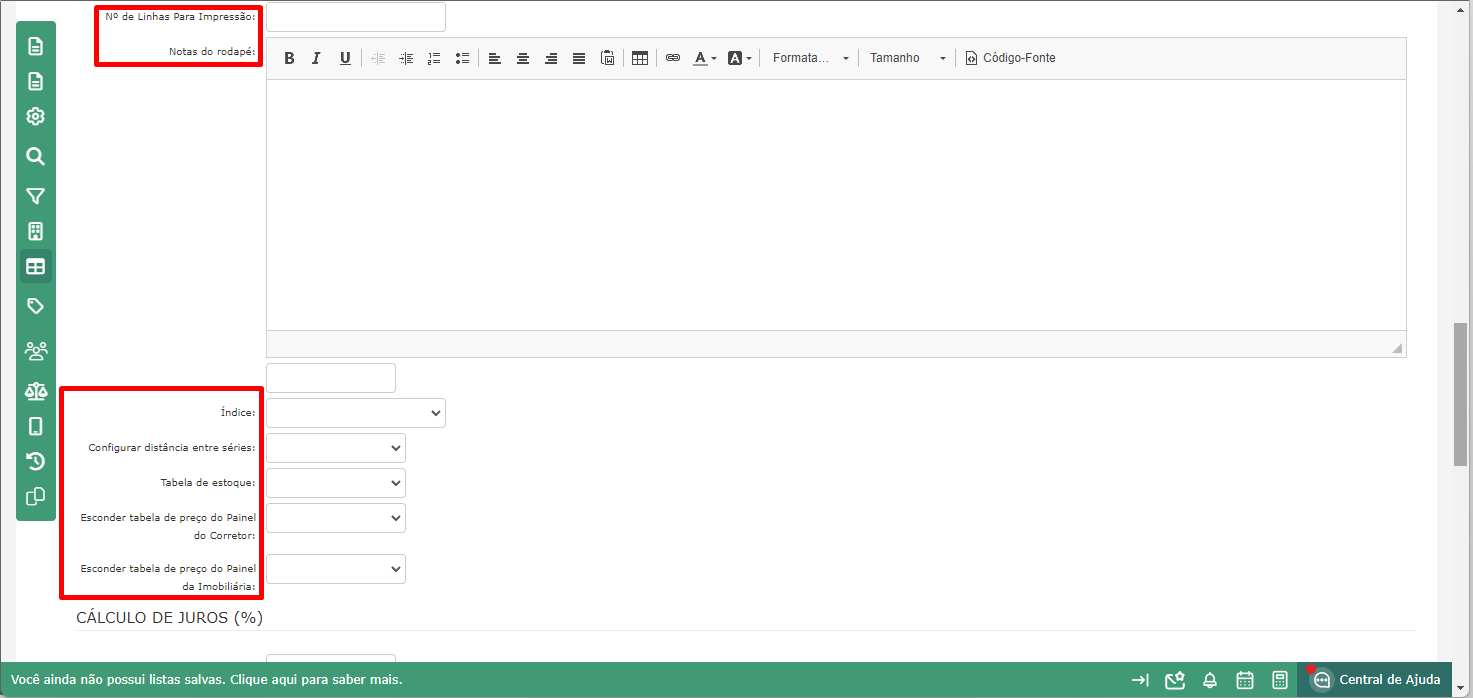Click the balance scale icon in sidebar
The width and height of the screenshot is (1473, 698).
coord(36,391)
